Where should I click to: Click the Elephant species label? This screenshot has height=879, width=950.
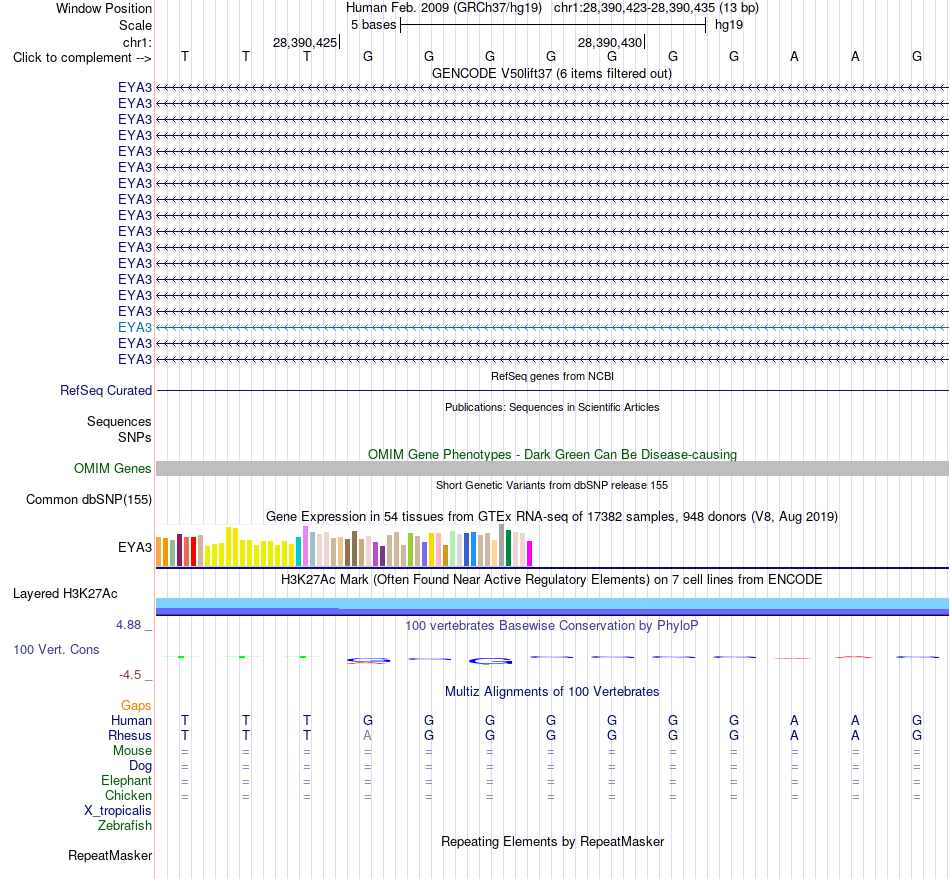click(127, 781)
